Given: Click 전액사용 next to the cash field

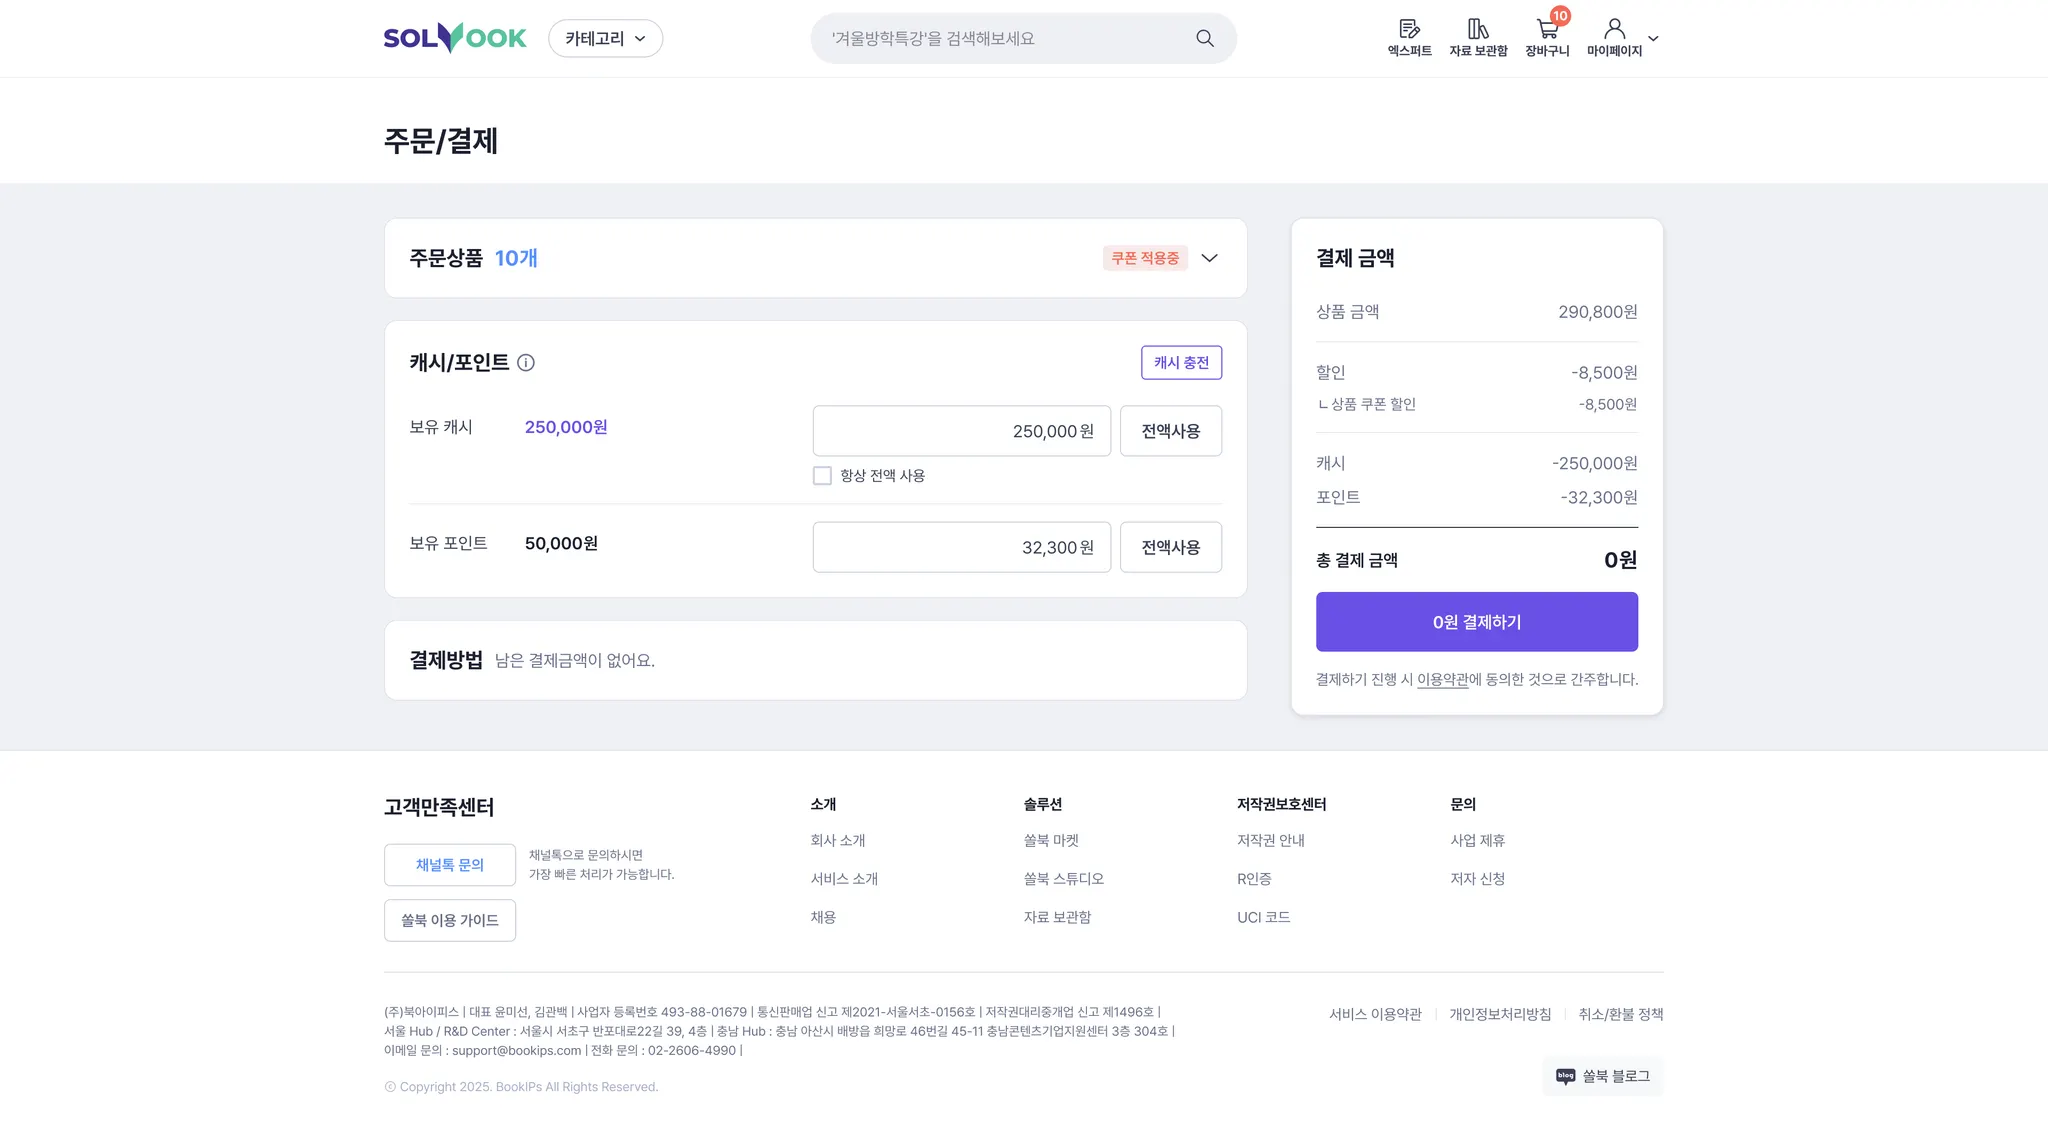Looking at the screenshot, I should coord(1170,431).
